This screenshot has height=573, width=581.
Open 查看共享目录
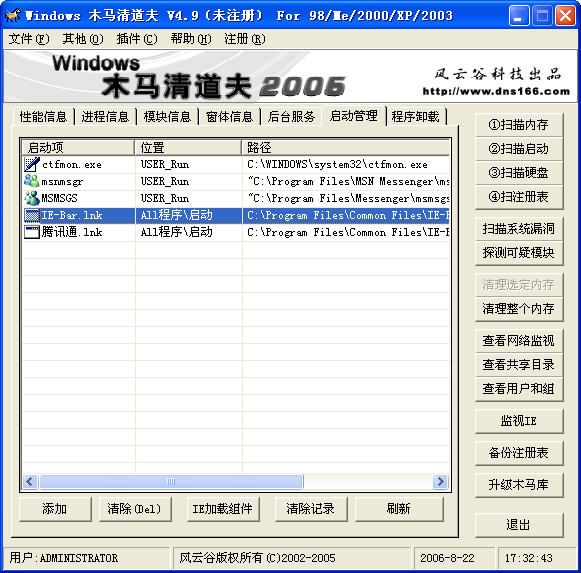(x=519, y=364)
